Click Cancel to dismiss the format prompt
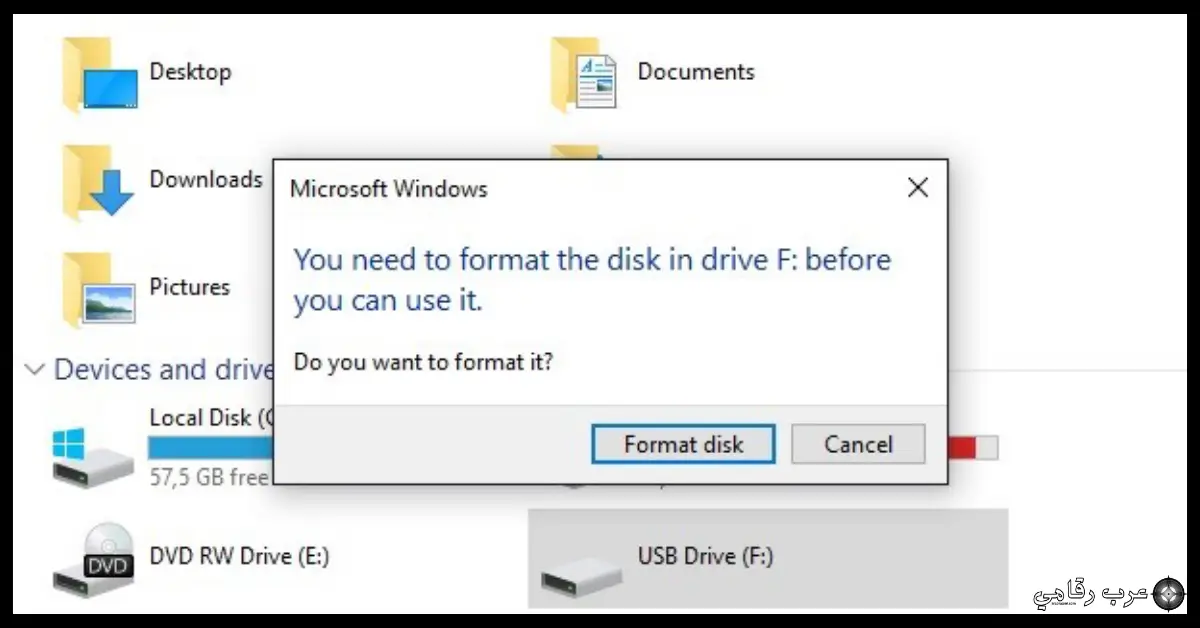 (858, 444)
